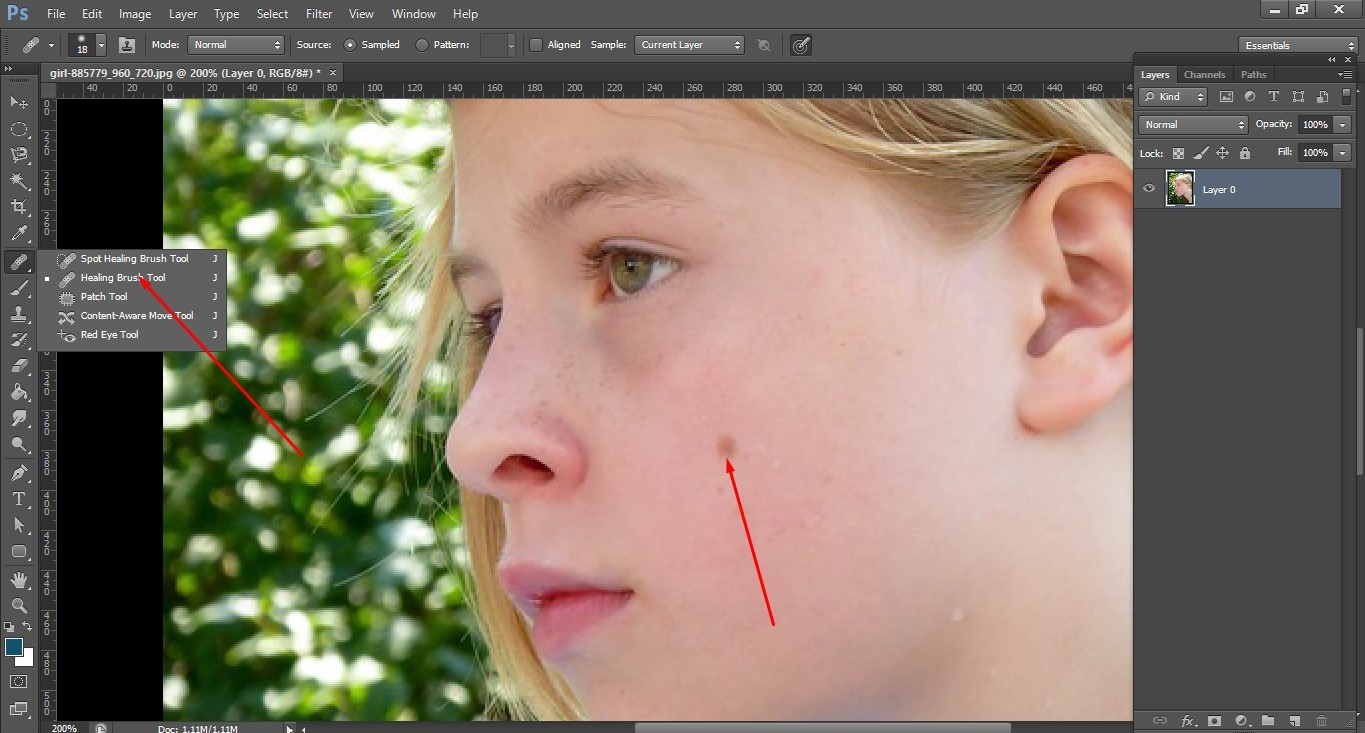Open the File menu
This screenshot has height=733, width=1365.
[56, 14]
